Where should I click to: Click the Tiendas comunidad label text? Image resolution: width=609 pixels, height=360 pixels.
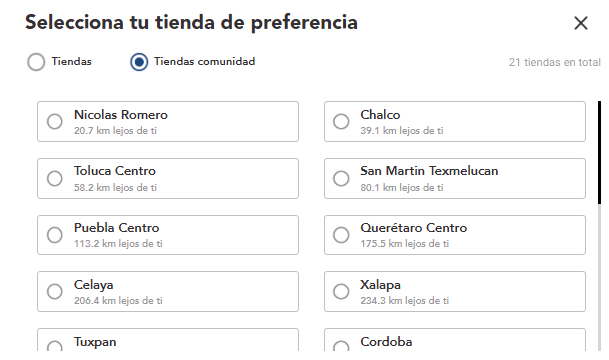[x=205, y=61]
